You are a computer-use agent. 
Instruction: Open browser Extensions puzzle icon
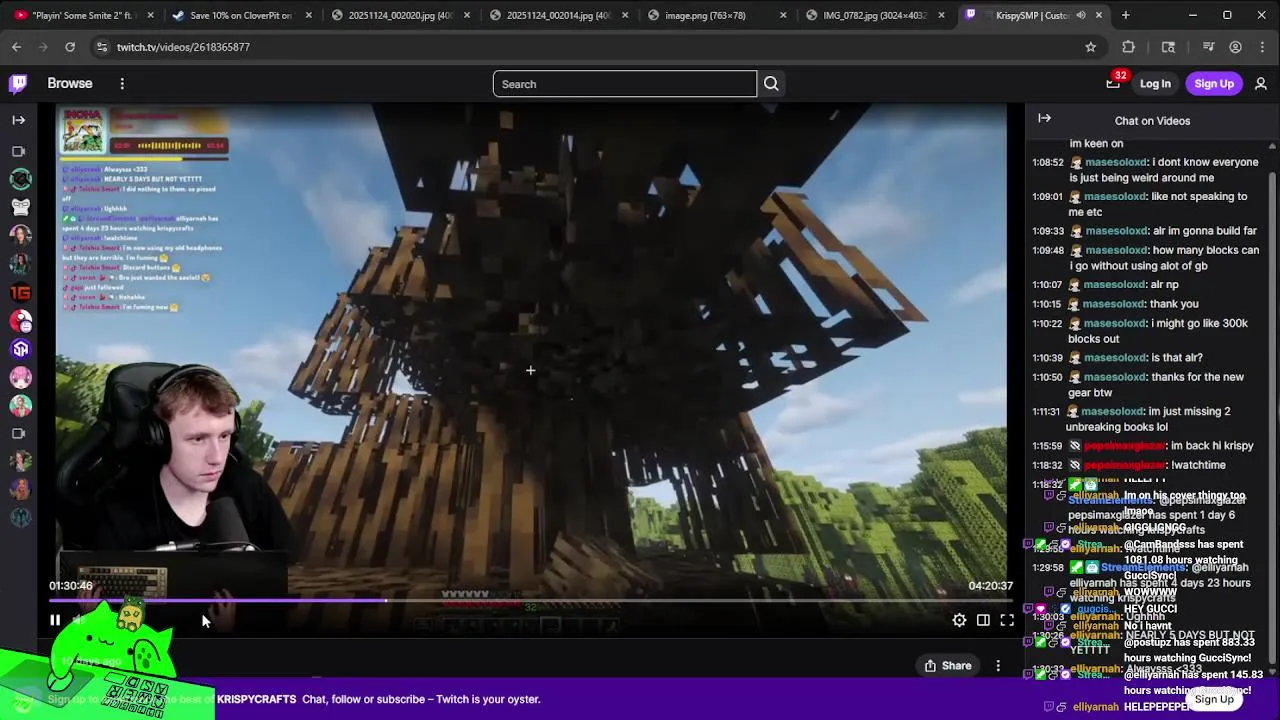(1129, 47)
